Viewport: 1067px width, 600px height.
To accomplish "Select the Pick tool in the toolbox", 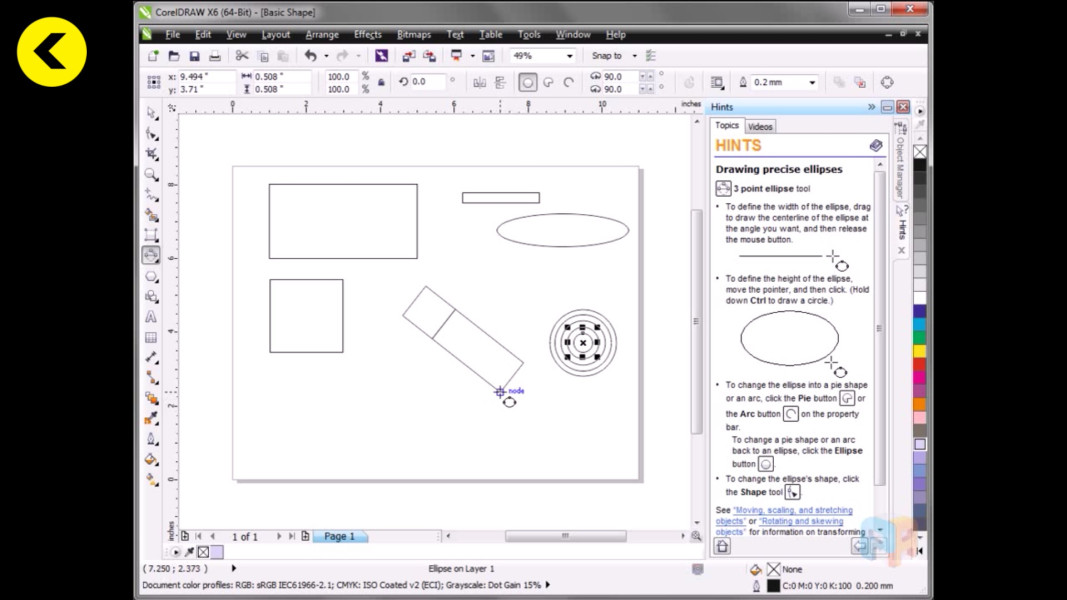I will click(x=151, y=113).
